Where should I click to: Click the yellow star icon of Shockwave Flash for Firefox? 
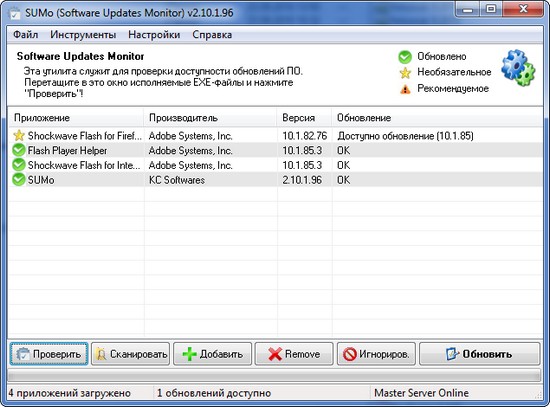(19, 135)
